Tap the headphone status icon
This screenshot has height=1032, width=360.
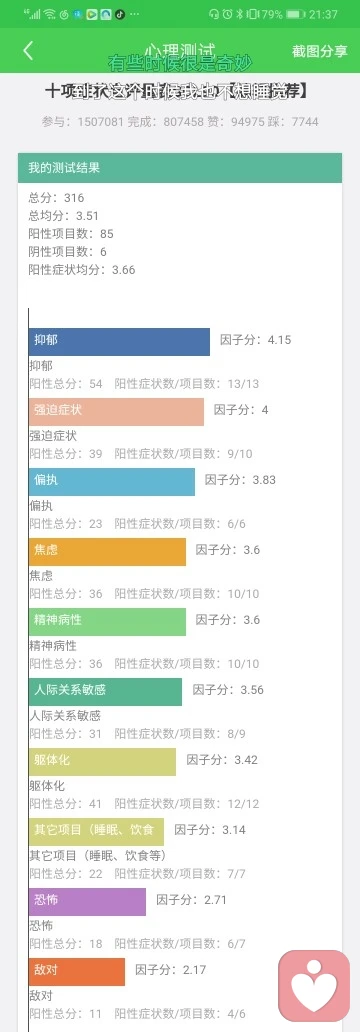click(214, 14)
